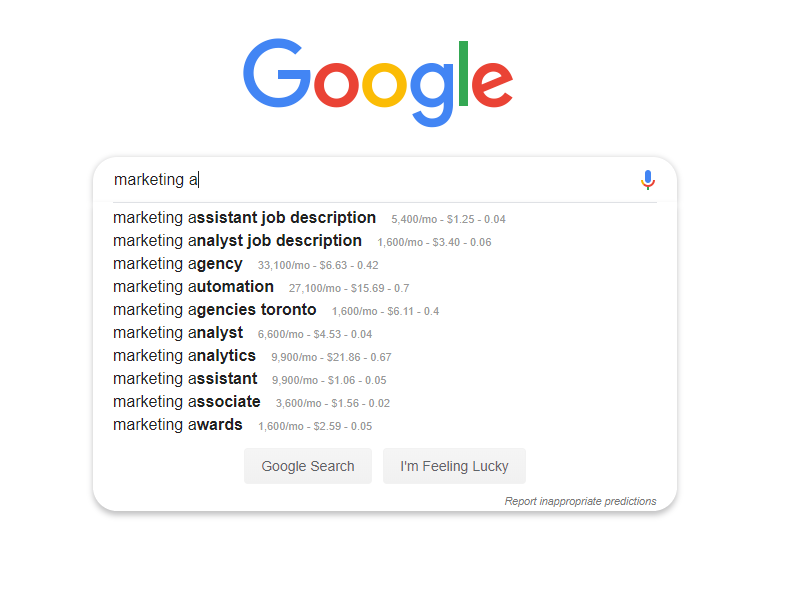Choose the 'marketing associate' suggestion
The height and width of the screenshot is (594, 785).
click(x=187, y=402)
